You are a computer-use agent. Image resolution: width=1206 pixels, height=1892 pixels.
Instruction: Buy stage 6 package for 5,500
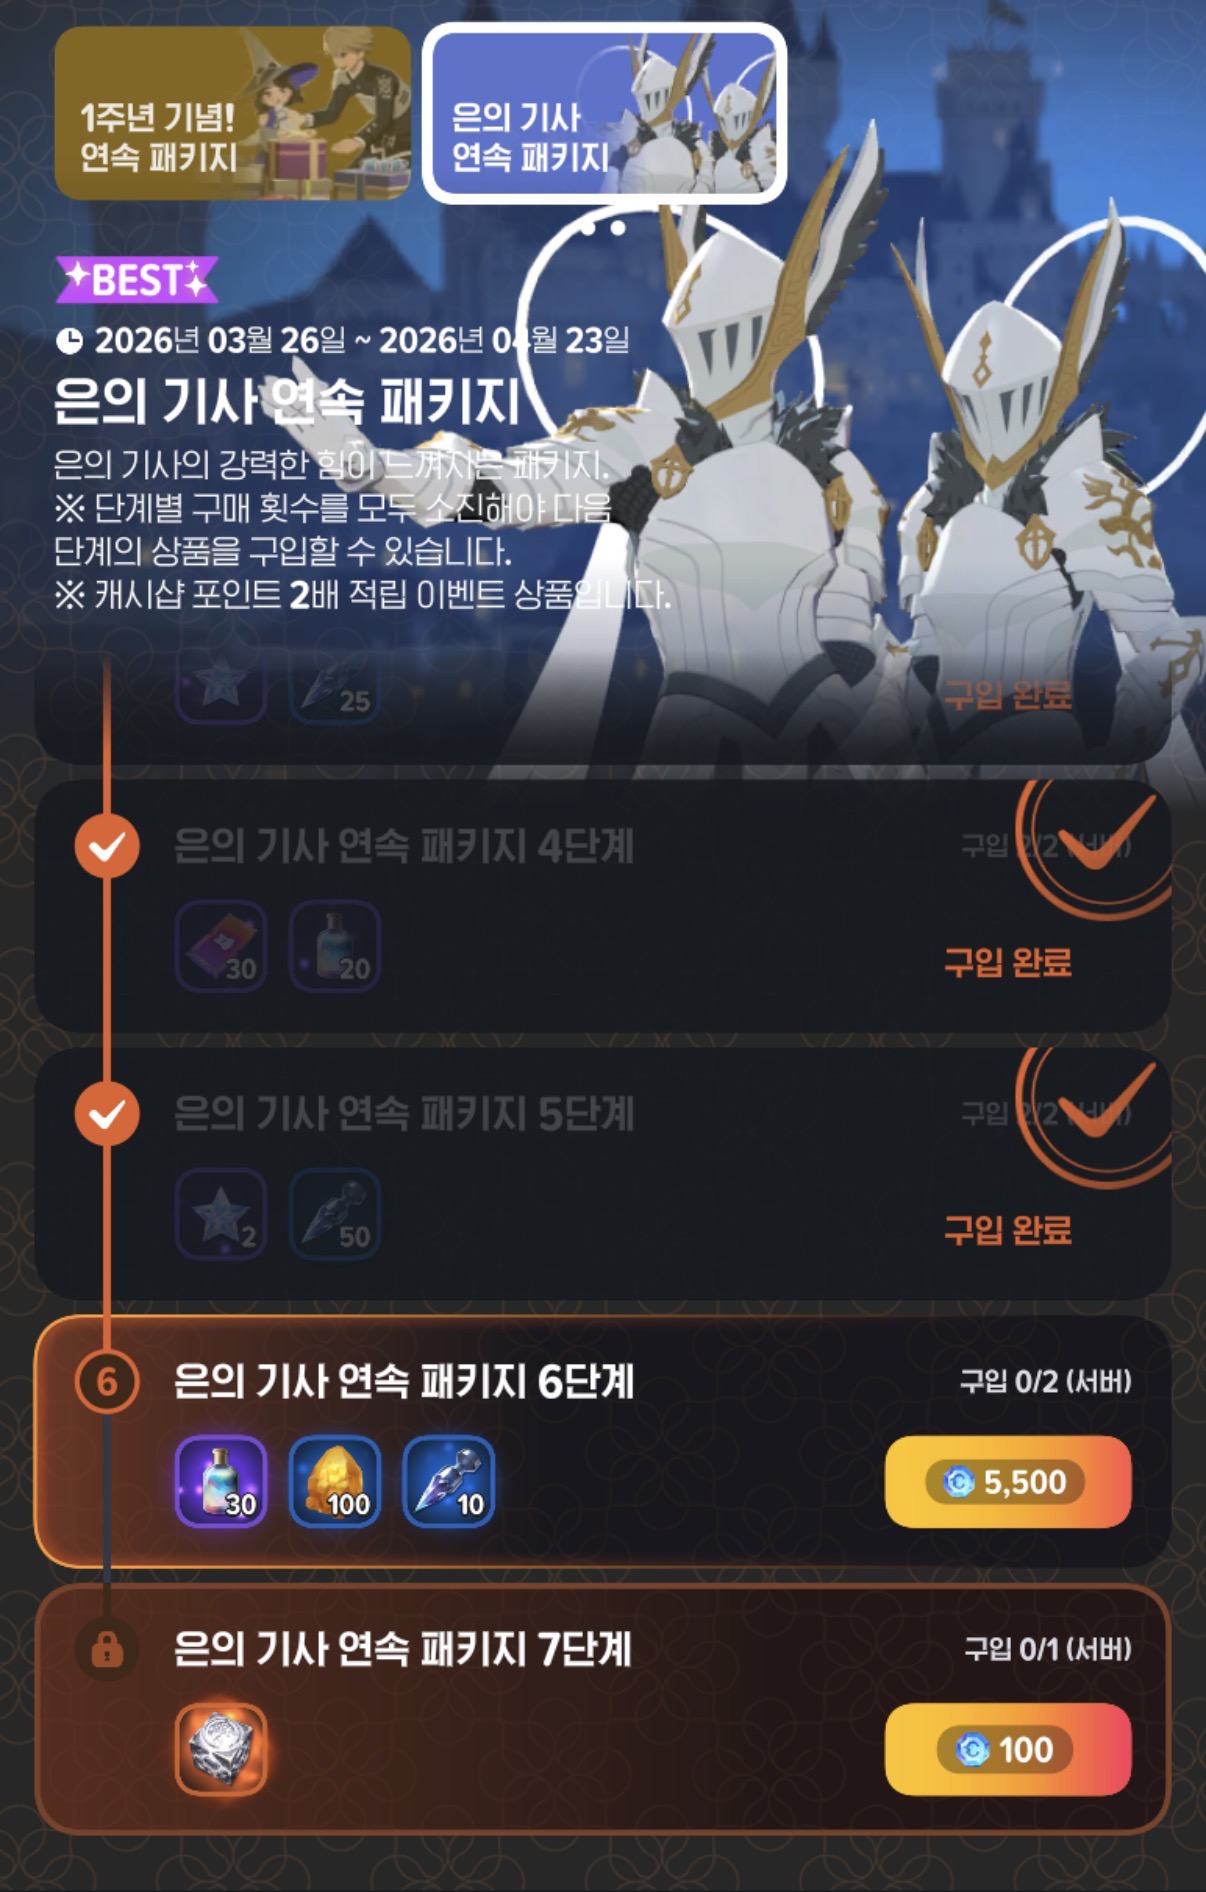click(1008, 1481)
